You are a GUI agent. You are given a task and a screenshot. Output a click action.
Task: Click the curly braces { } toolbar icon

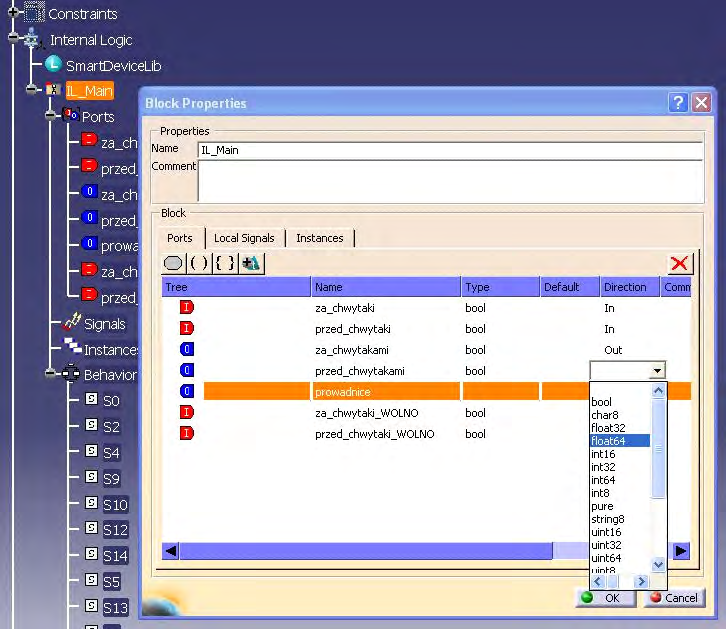225,263
